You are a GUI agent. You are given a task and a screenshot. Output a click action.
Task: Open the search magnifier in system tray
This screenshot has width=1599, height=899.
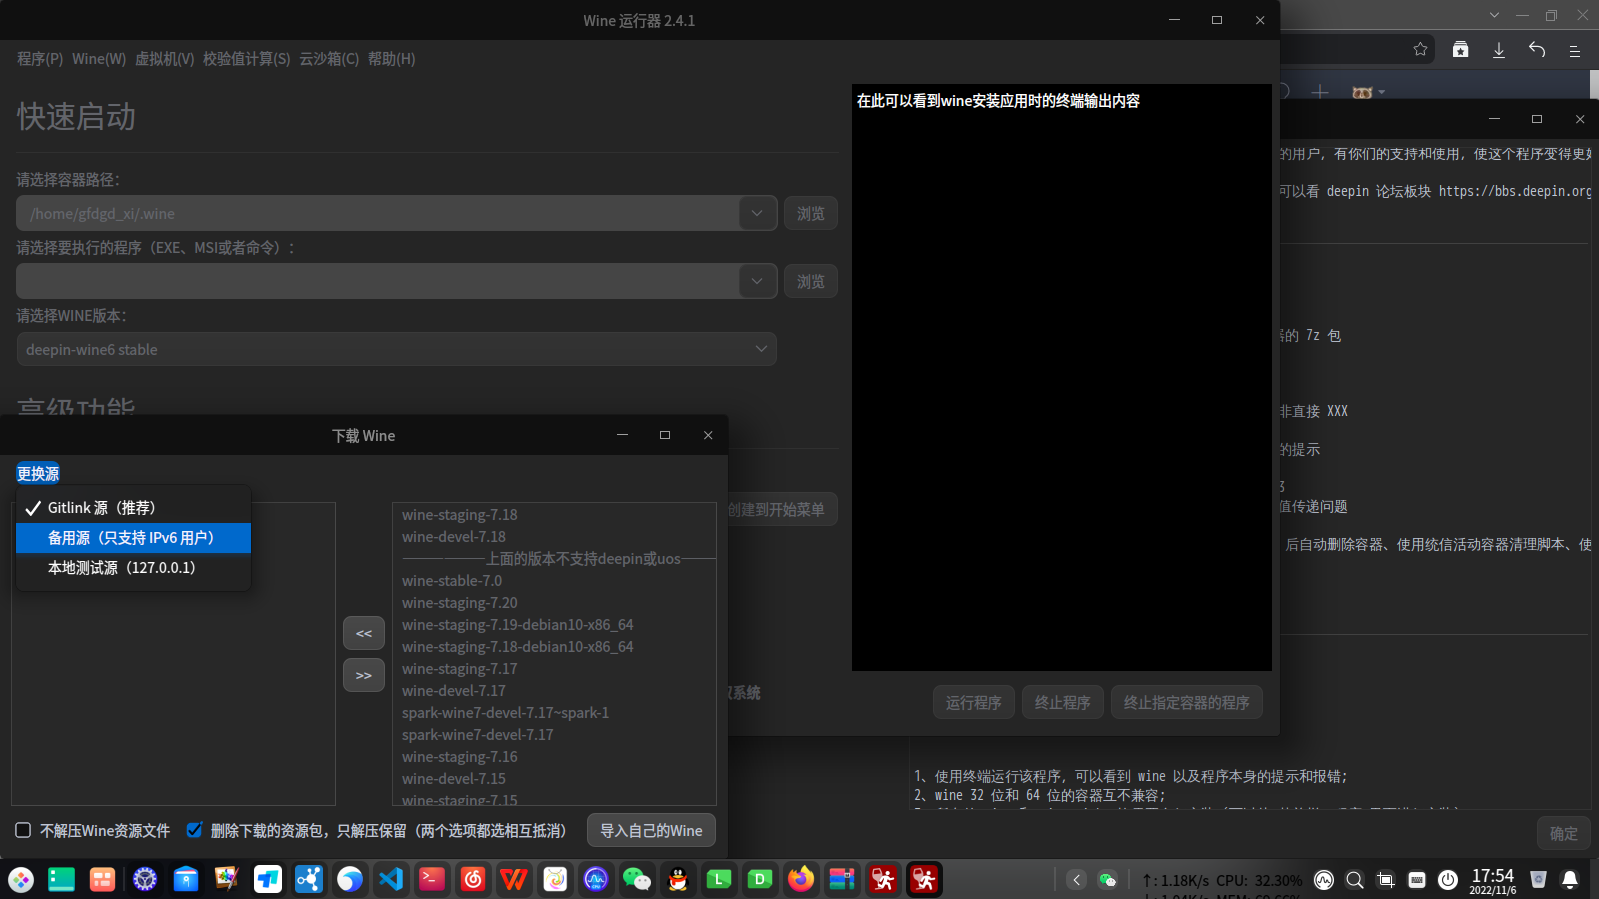[x=1355, y=880]
